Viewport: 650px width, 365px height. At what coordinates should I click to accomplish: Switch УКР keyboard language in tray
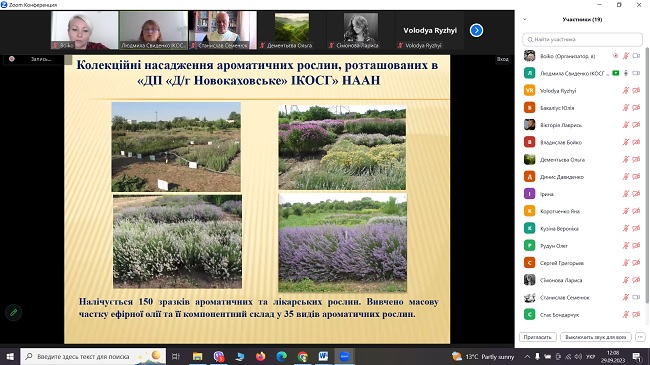pyautogui.click(x=591, y=356)
